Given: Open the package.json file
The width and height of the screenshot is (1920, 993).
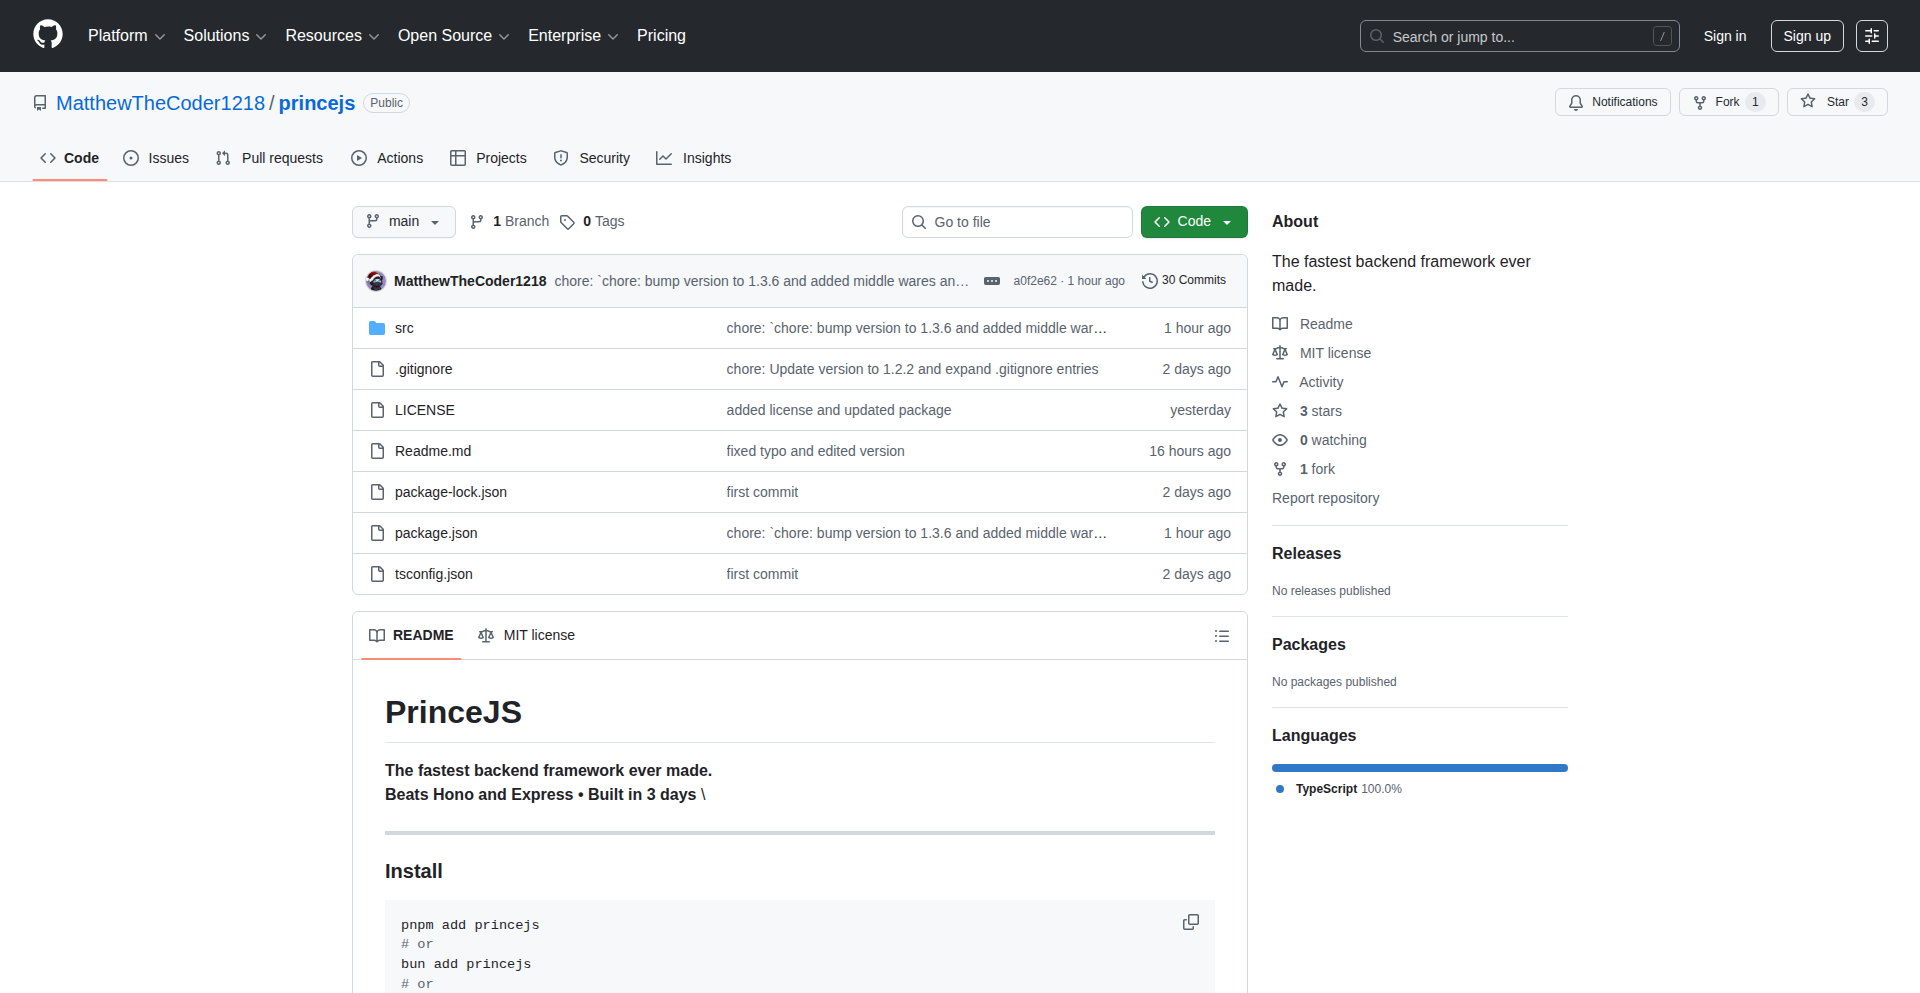Looking at the screenshot, I should click(436, 533).
